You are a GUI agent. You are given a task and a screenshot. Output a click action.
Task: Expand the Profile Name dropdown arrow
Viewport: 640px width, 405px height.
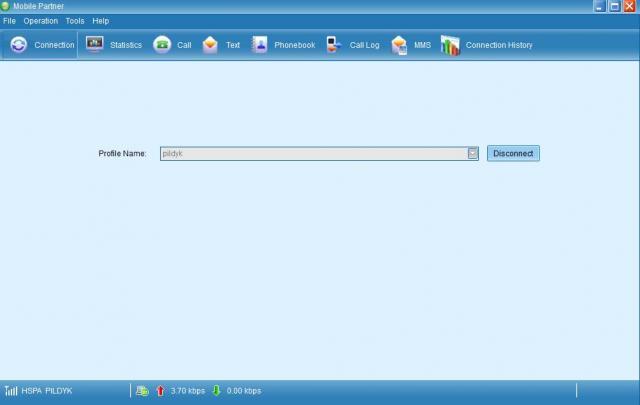coord(473,153)
